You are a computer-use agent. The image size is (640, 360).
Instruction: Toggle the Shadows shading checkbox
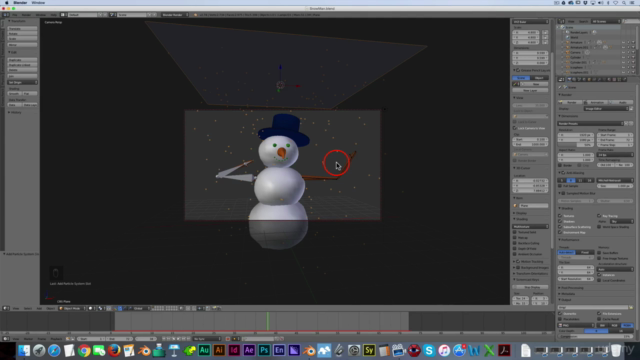(560, 221)
